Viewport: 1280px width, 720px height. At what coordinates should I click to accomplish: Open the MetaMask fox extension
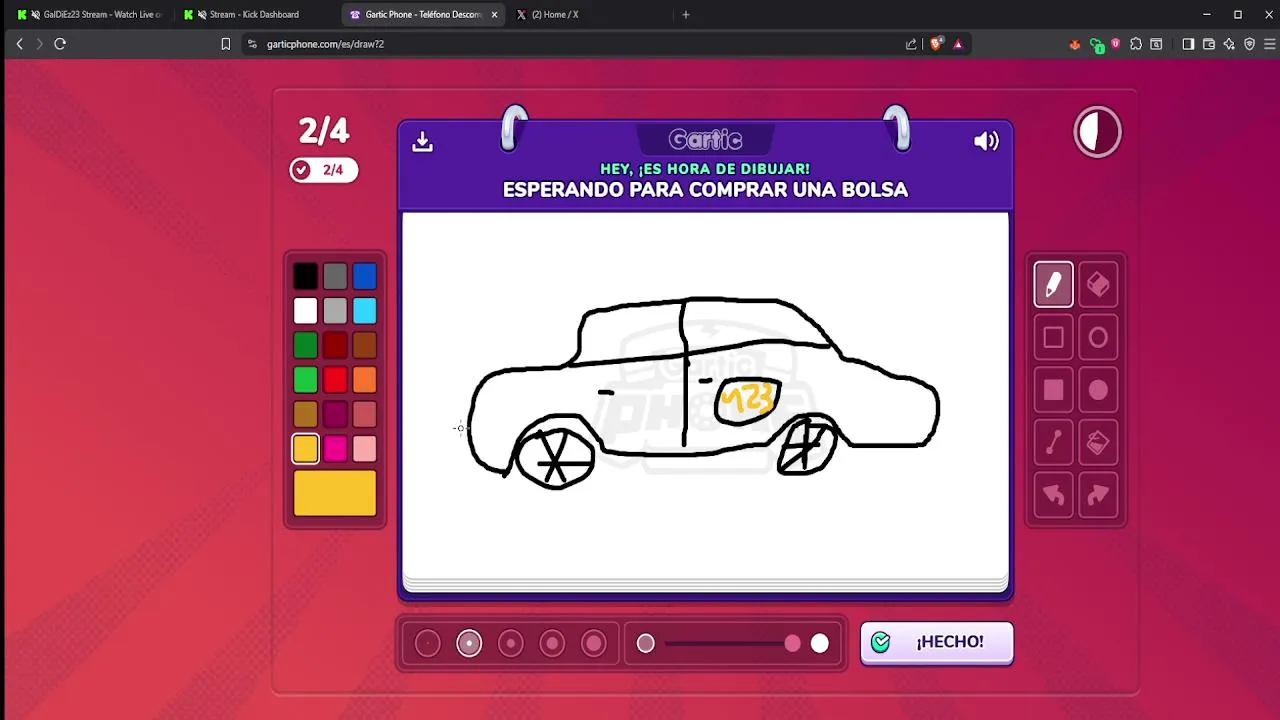click(1075, 44)
